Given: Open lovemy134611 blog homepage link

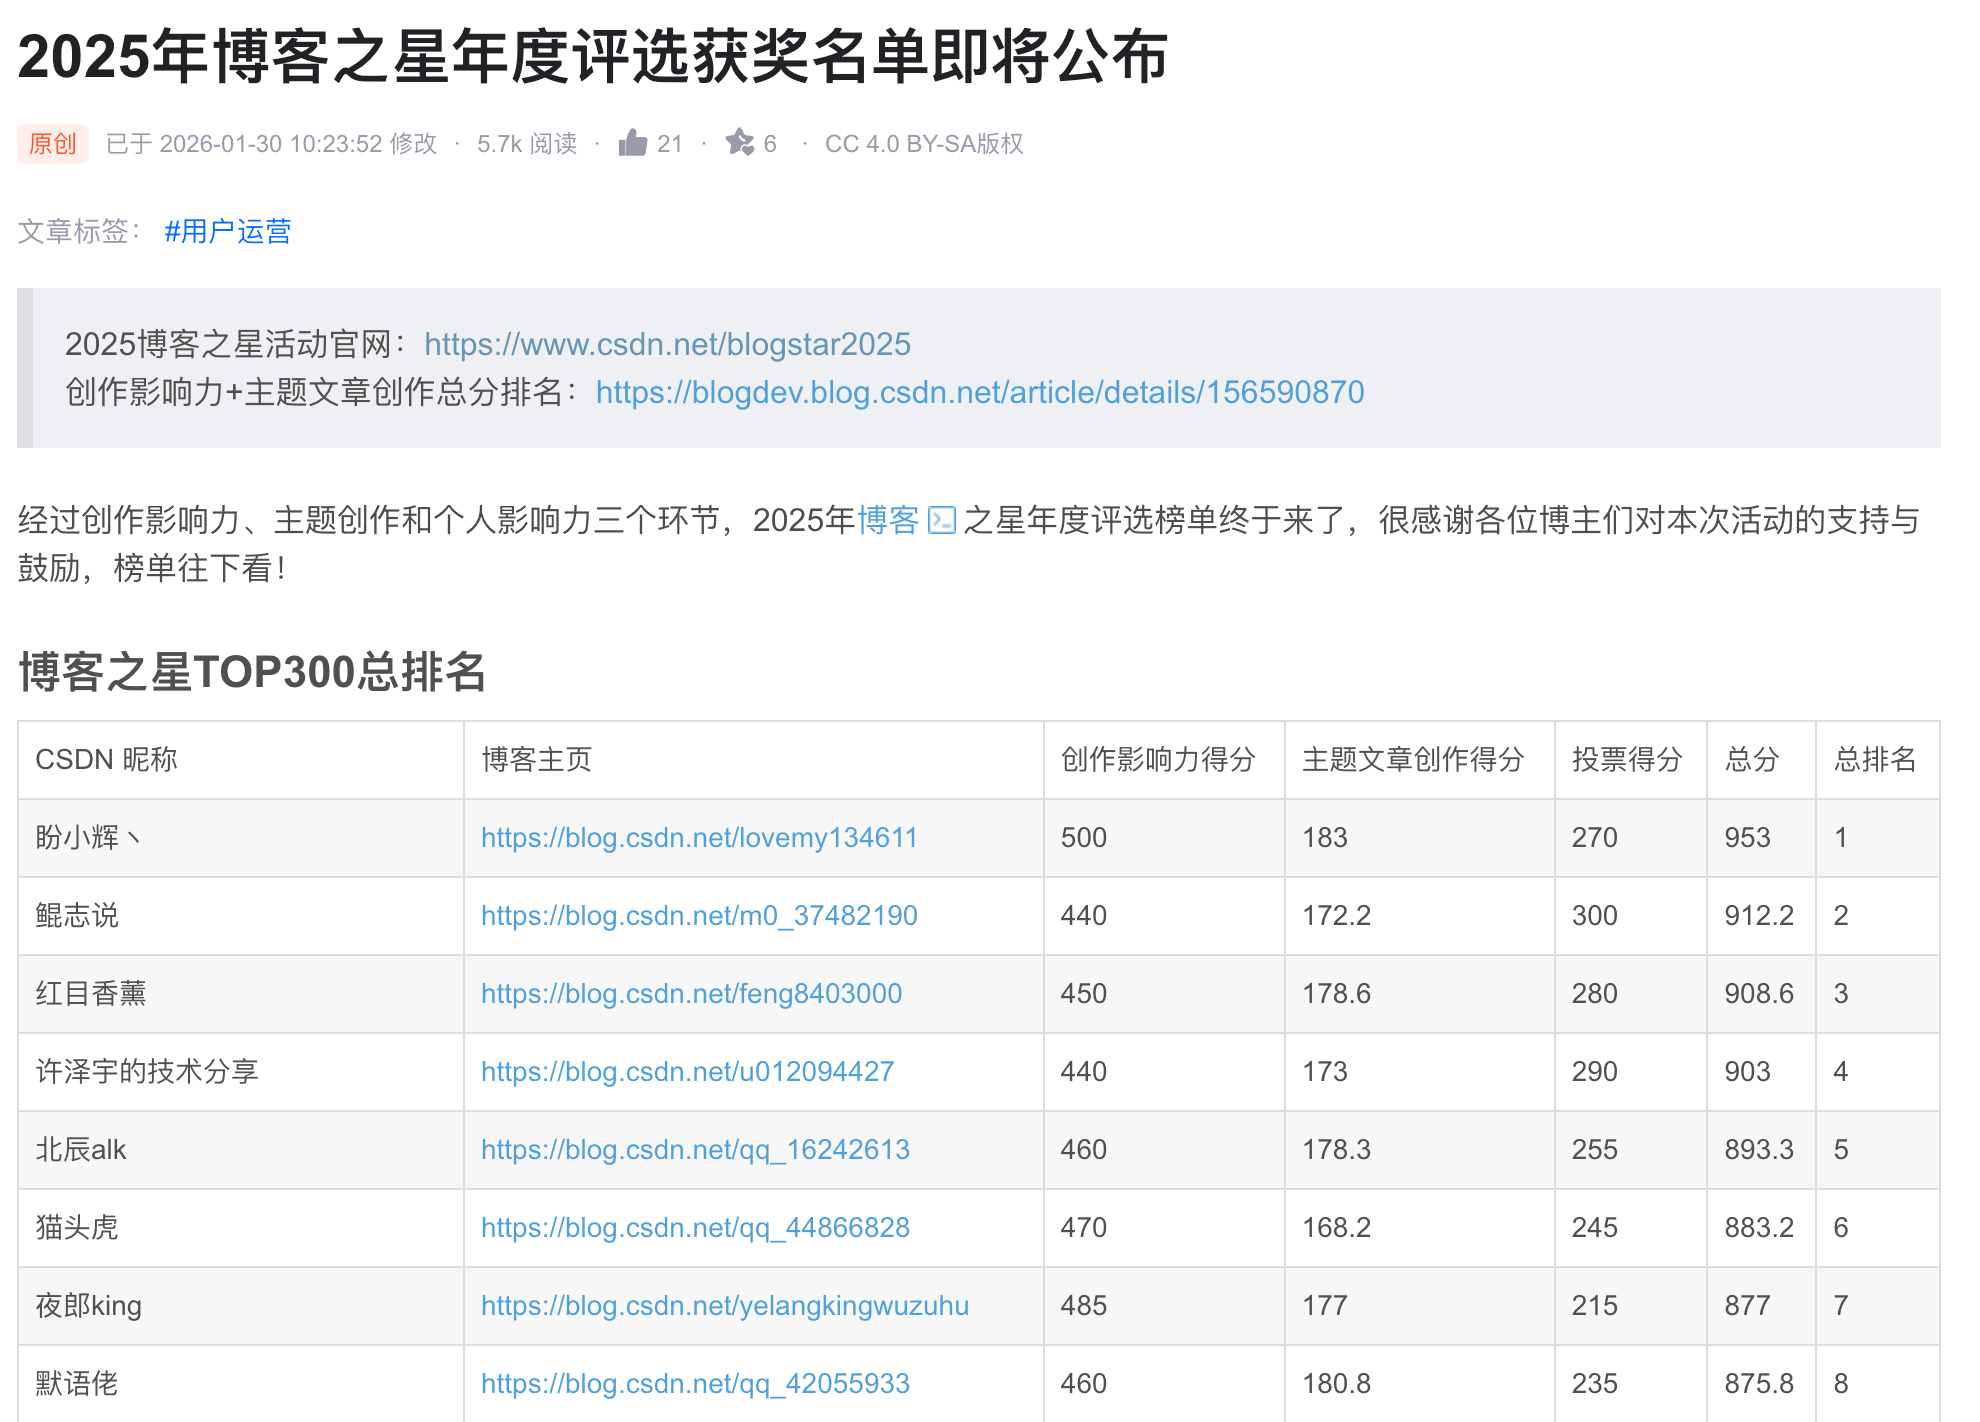Looking at the screenshot, I should point(699,837).
